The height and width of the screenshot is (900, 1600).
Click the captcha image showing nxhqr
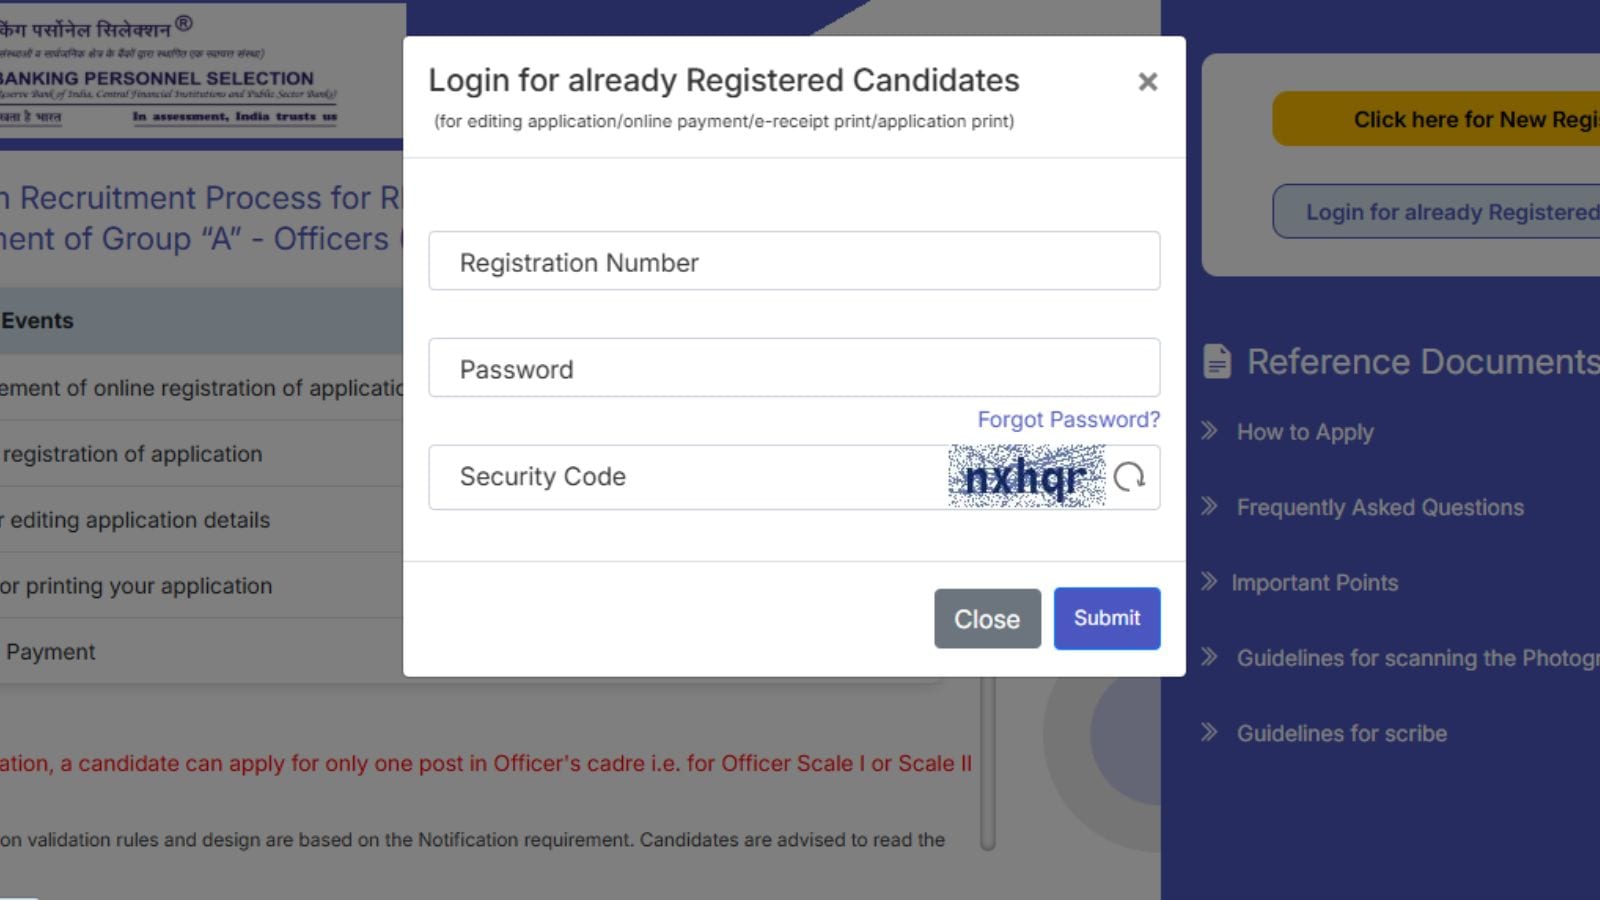(x=1026, y=477)
